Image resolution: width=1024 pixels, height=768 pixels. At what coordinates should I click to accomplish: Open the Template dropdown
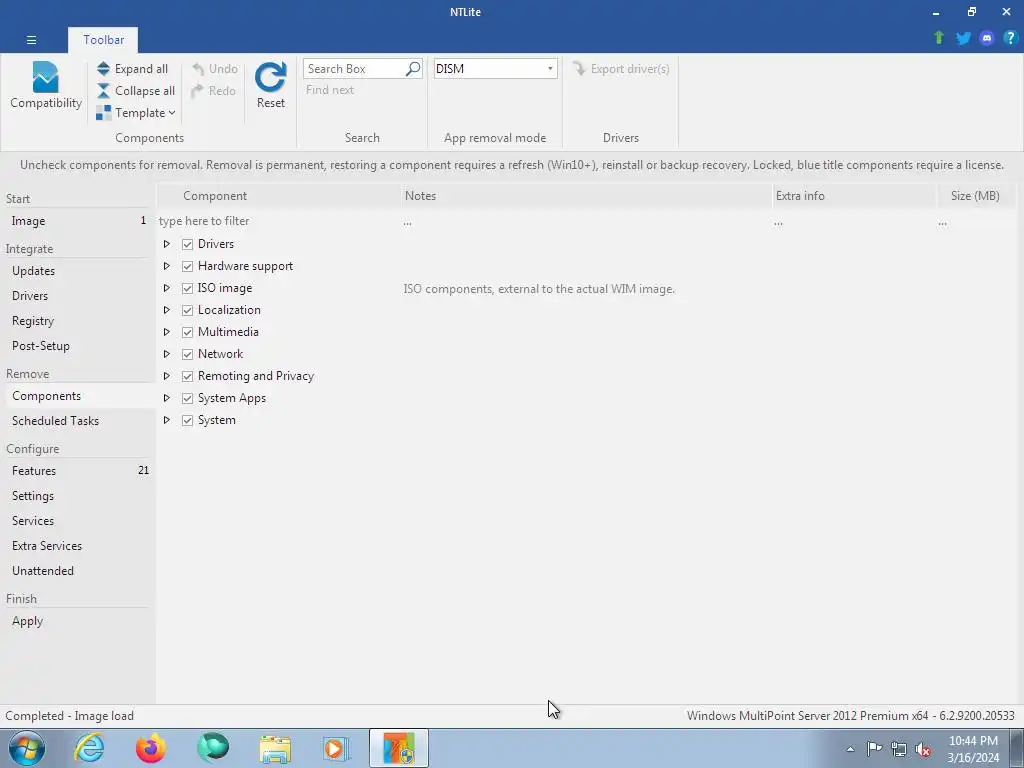136,113
